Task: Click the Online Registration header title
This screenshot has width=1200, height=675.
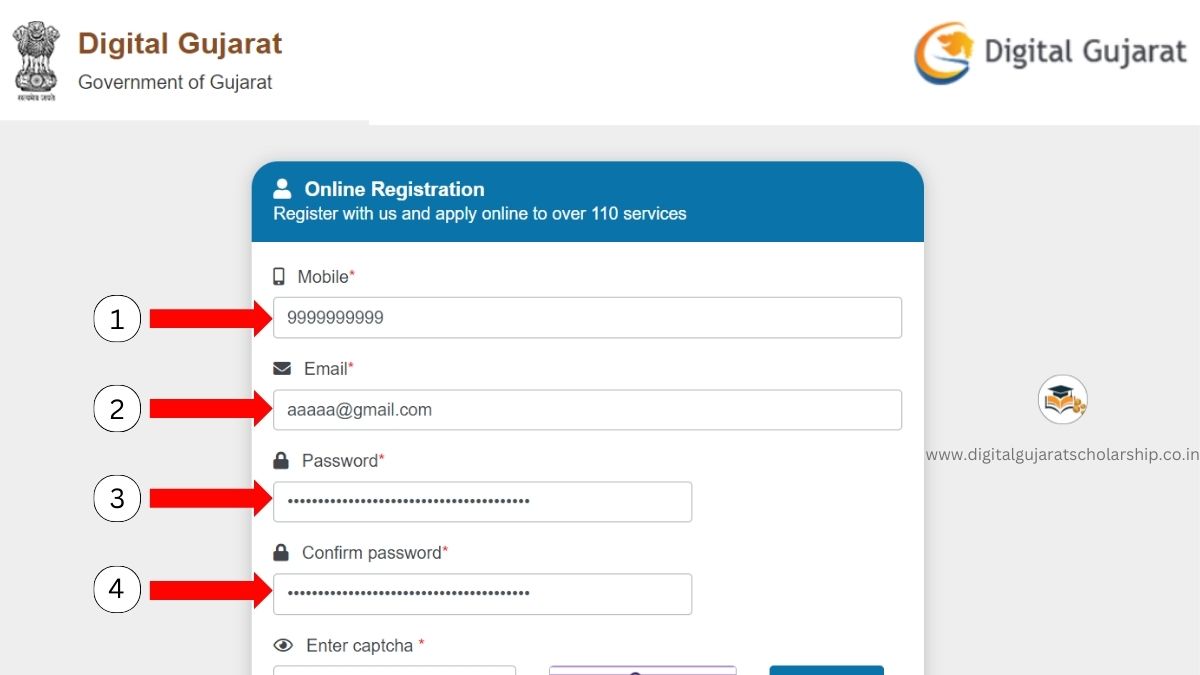Action: click(x=394, y=189)
